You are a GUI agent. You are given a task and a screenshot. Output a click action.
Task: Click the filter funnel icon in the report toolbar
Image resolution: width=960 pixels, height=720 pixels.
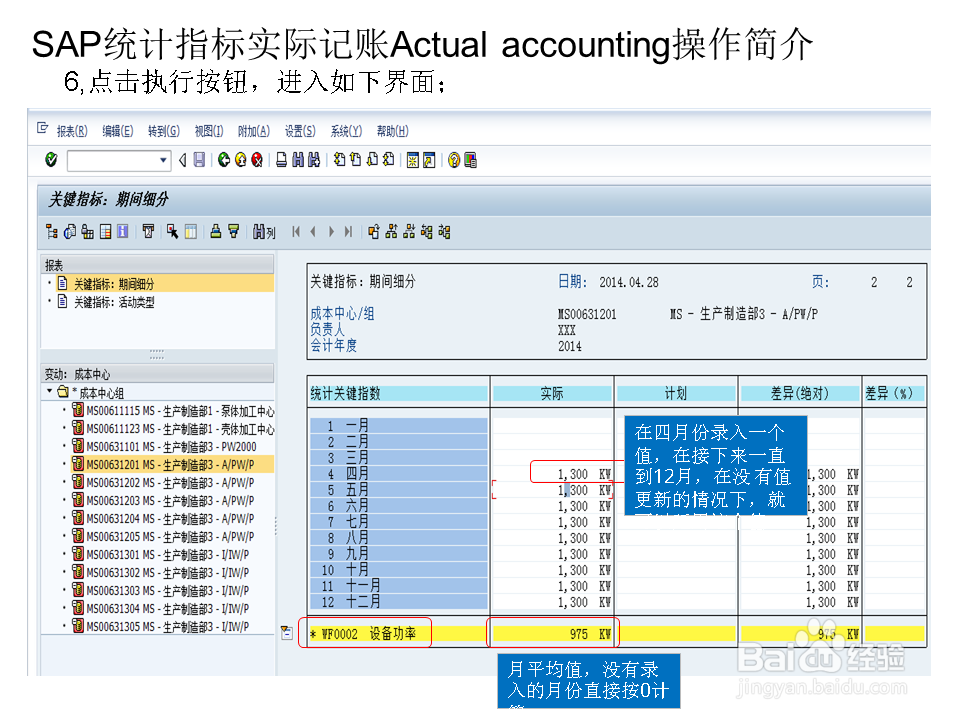point(233,231)
